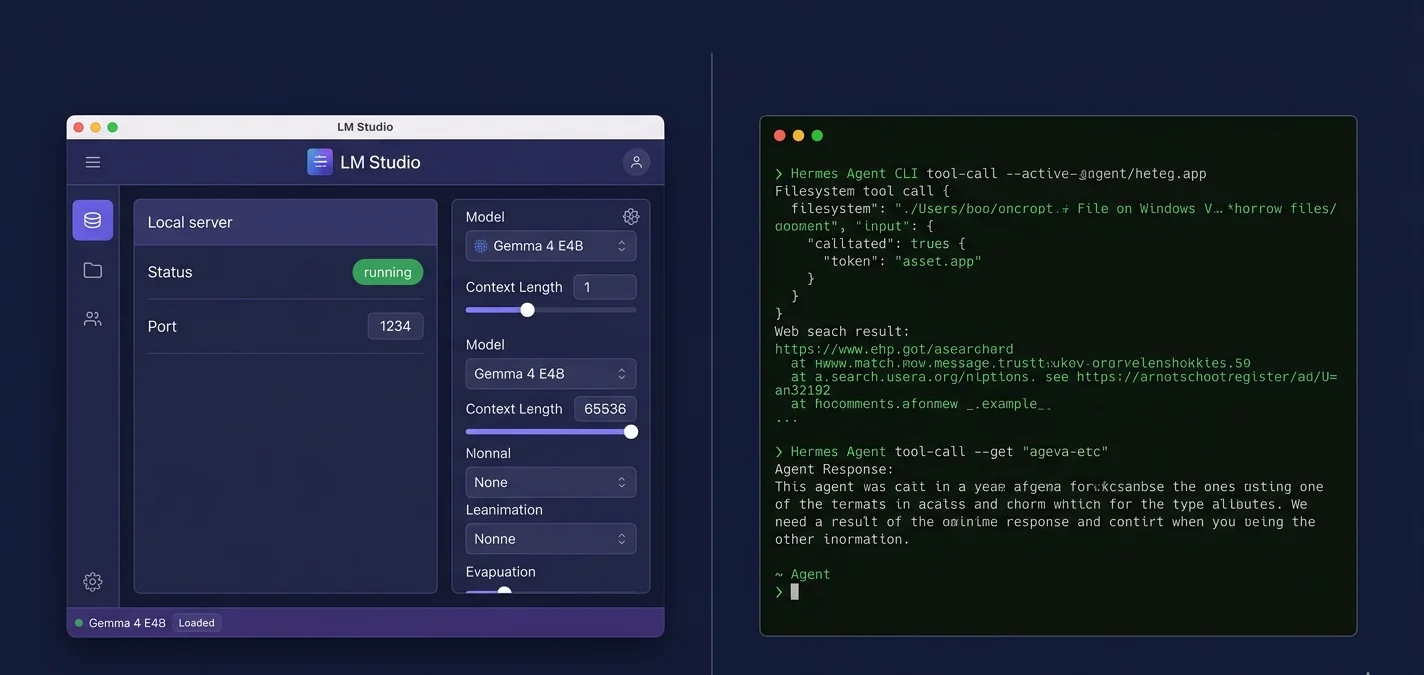
Task: Open the first Gemma 4 E4B model dropdown
Action: pos(551,246)
